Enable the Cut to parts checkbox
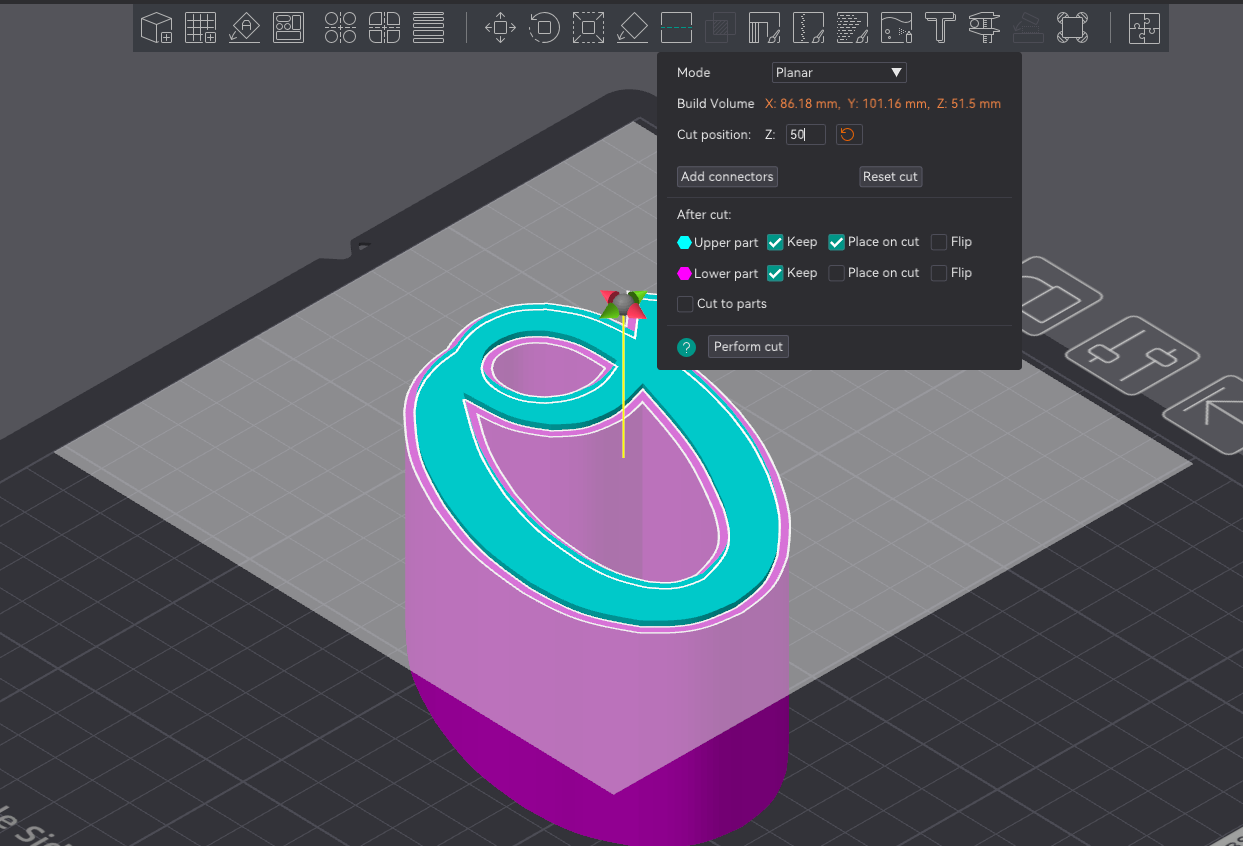Screen dimensions: 1243x846 click(x=685, y=304)
